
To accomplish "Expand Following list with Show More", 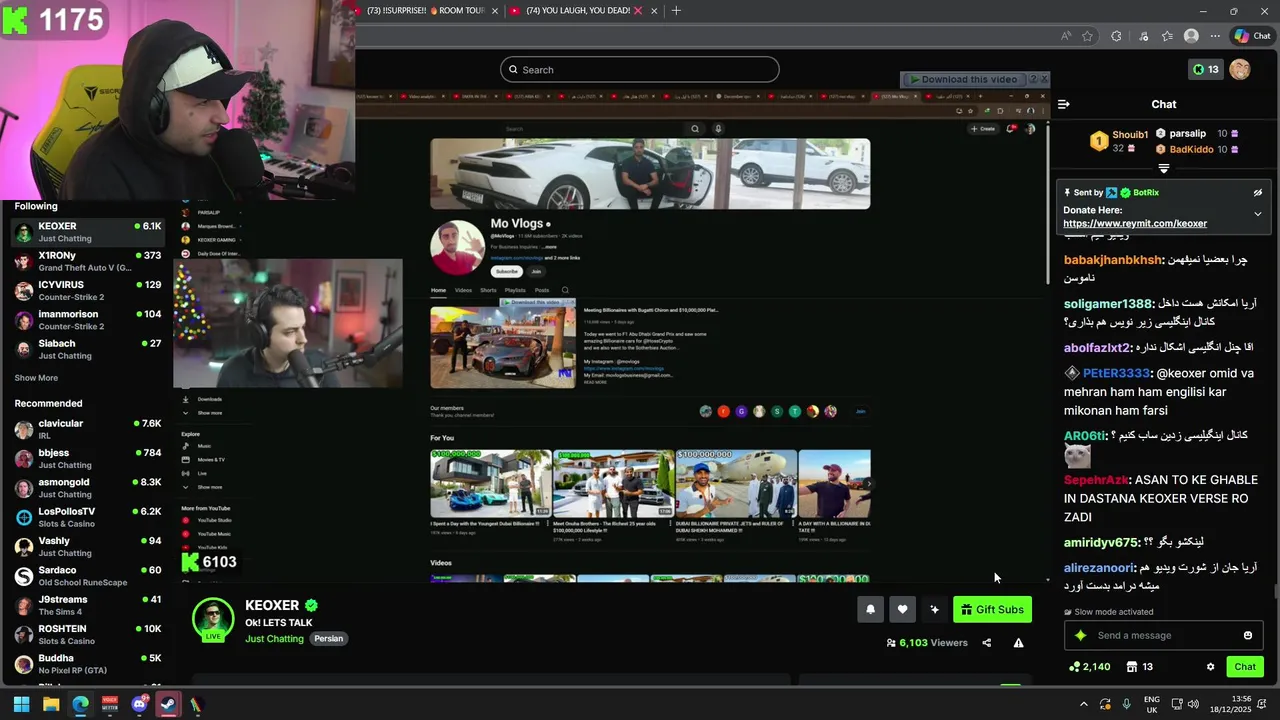I will click(36, 378).
